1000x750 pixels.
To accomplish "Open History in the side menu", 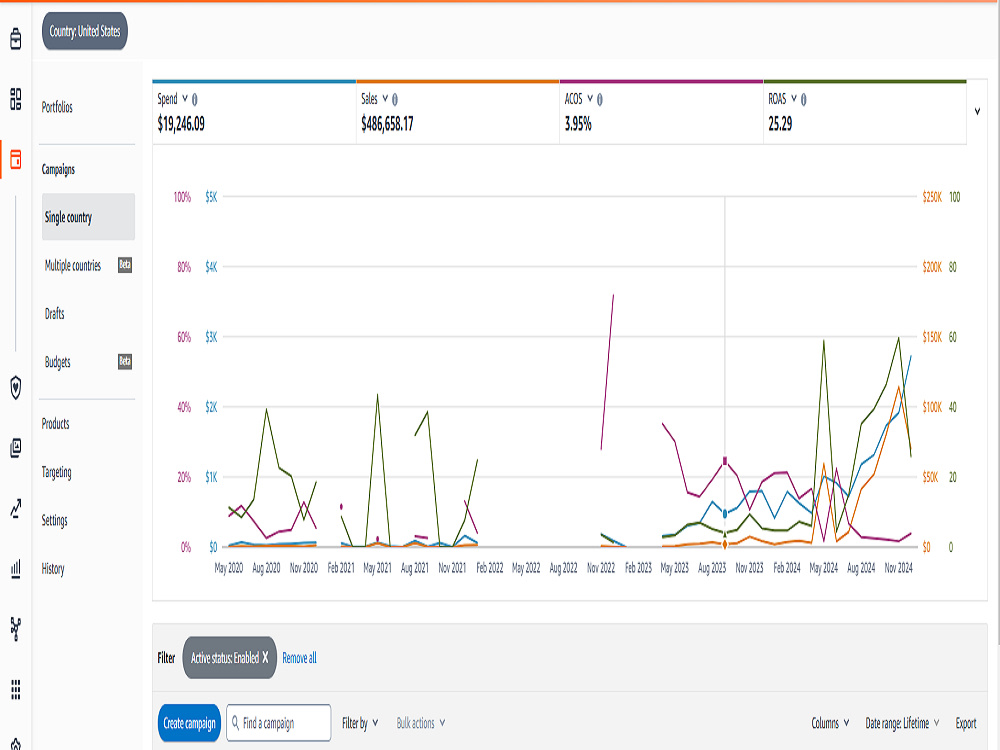I will coord(53,568).
